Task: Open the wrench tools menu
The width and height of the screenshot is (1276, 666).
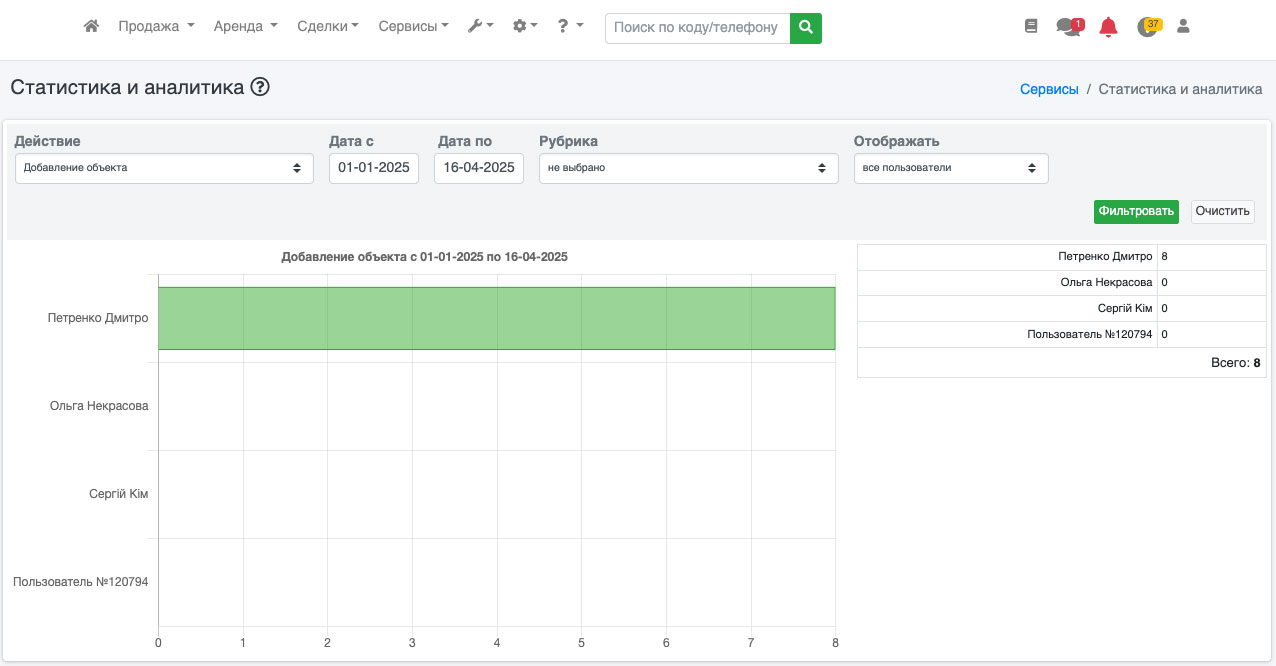Action: 480,27
